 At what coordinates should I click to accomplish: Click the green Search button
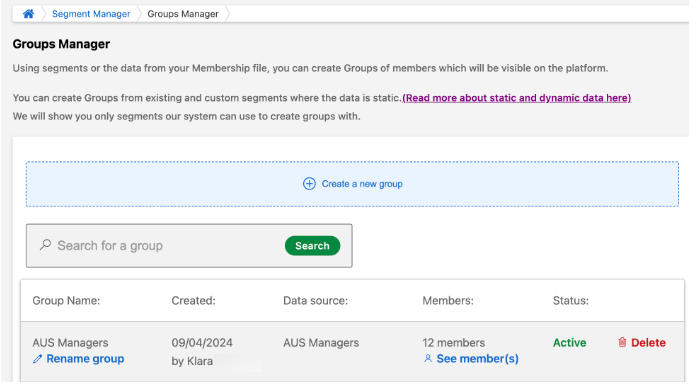tap(312, 246)
